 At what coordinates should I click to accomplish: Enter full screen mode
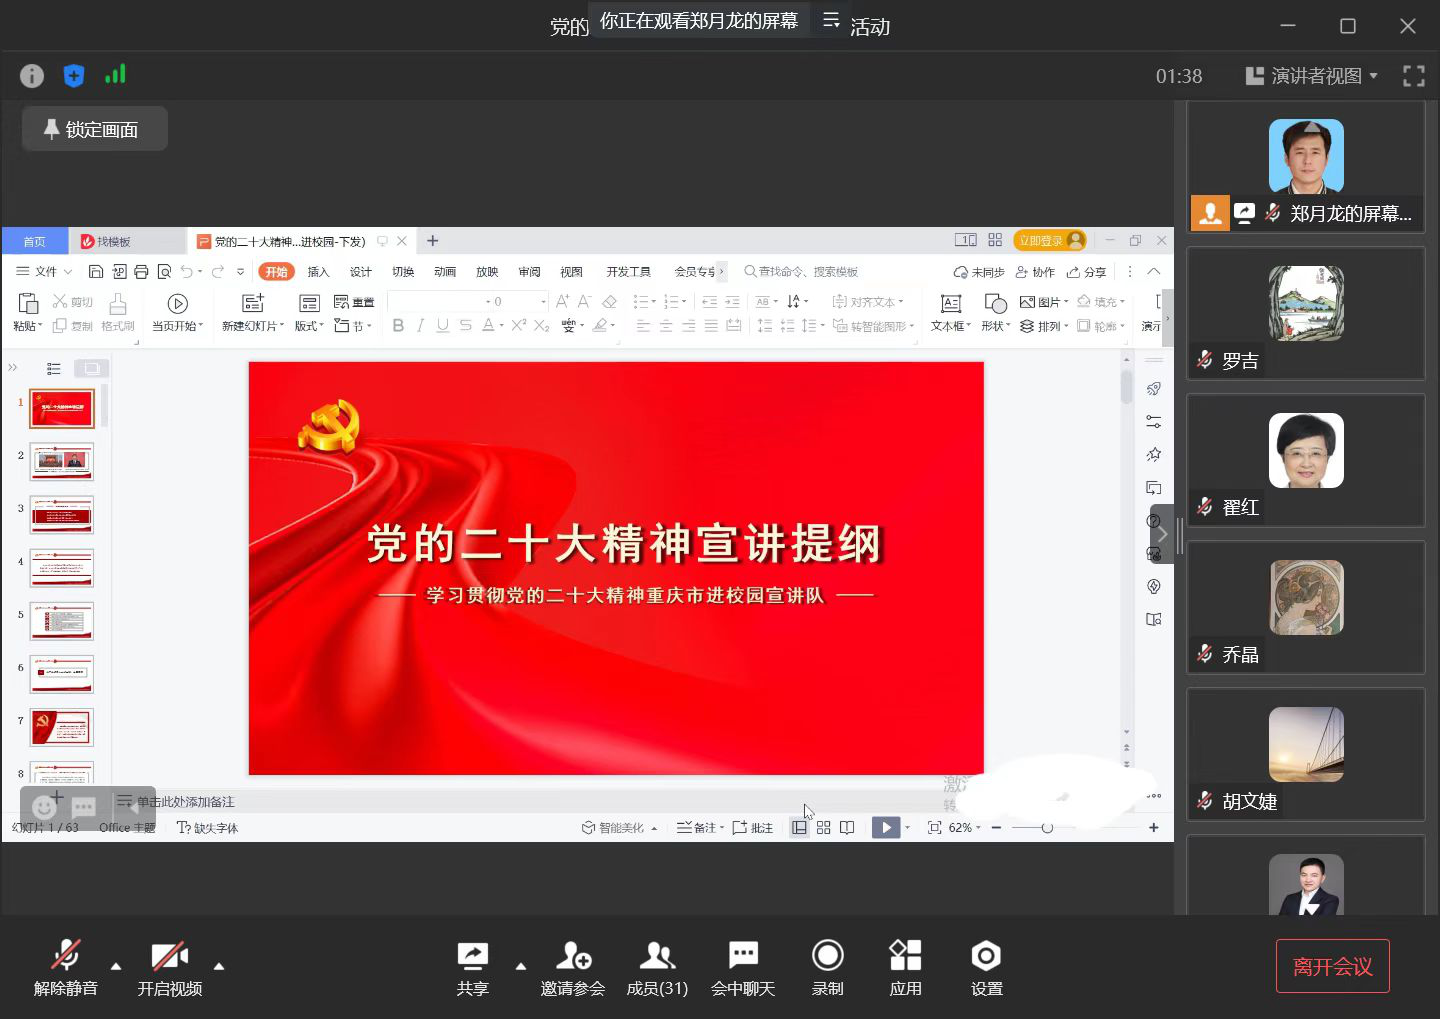coord(1413,76)
